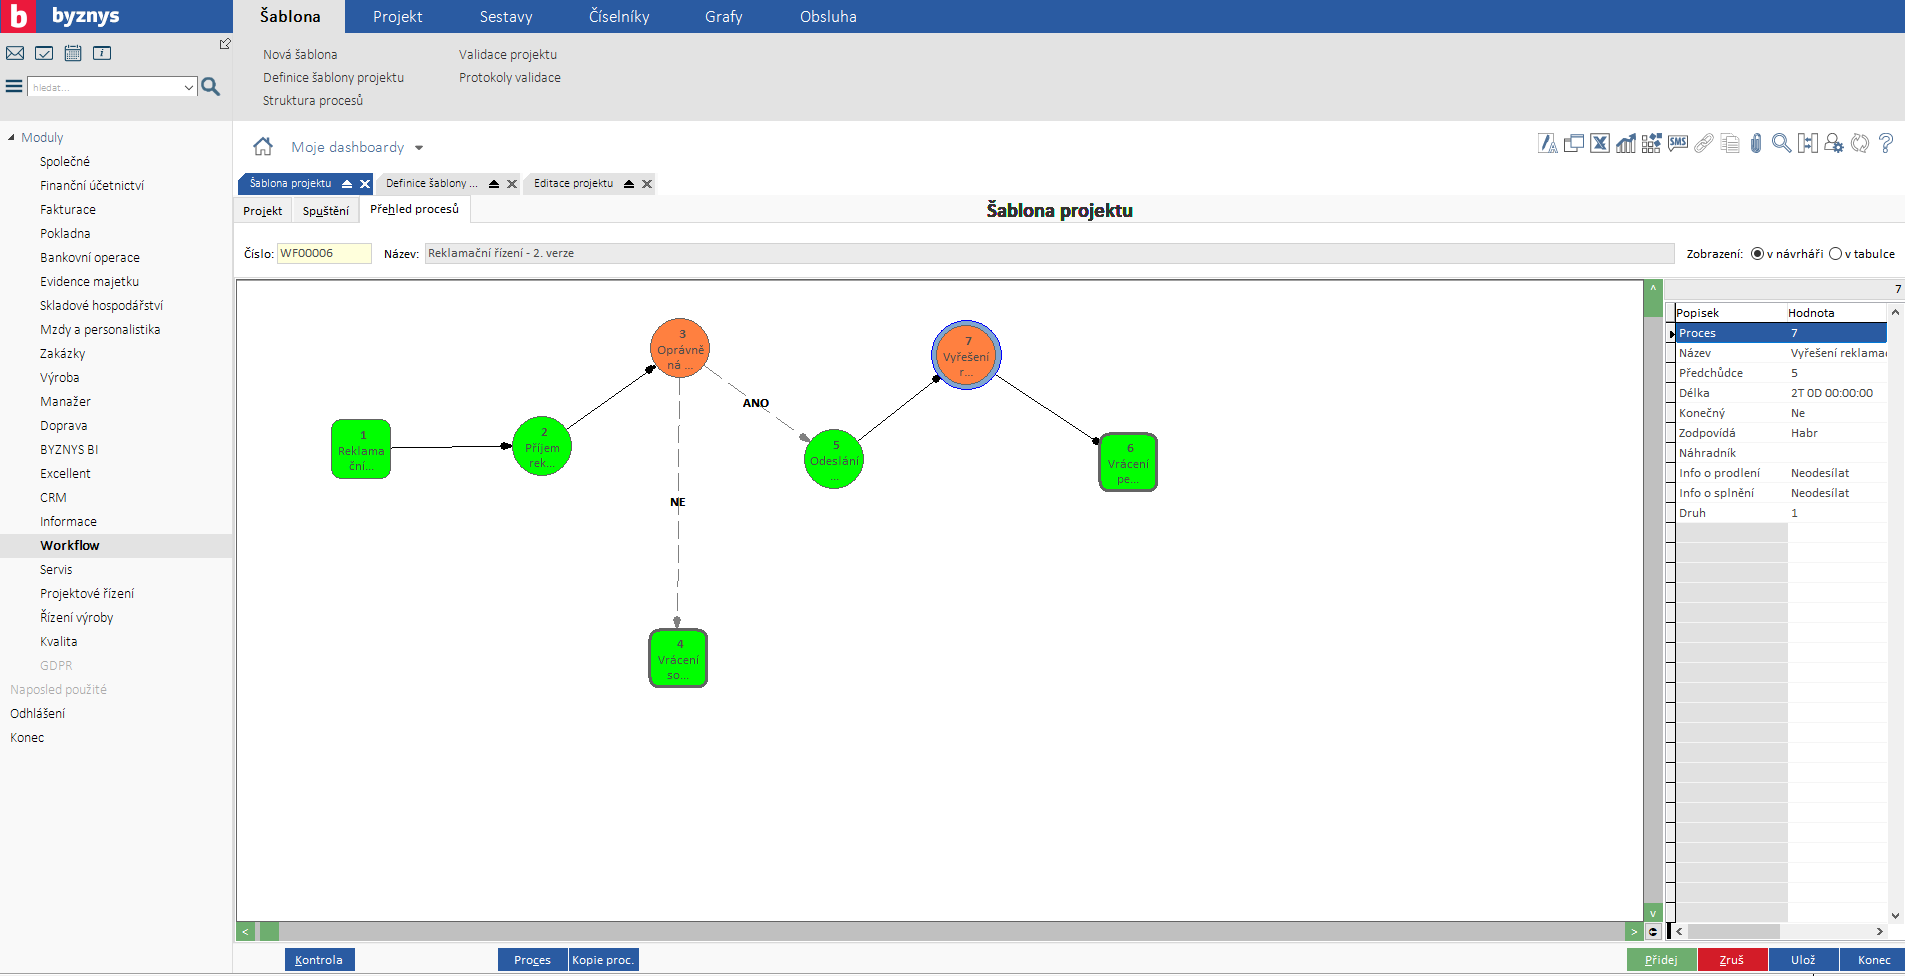Click the mail envelope icon
The image size is (1905, 976).
pyautogui.click(x=15, y=53)
